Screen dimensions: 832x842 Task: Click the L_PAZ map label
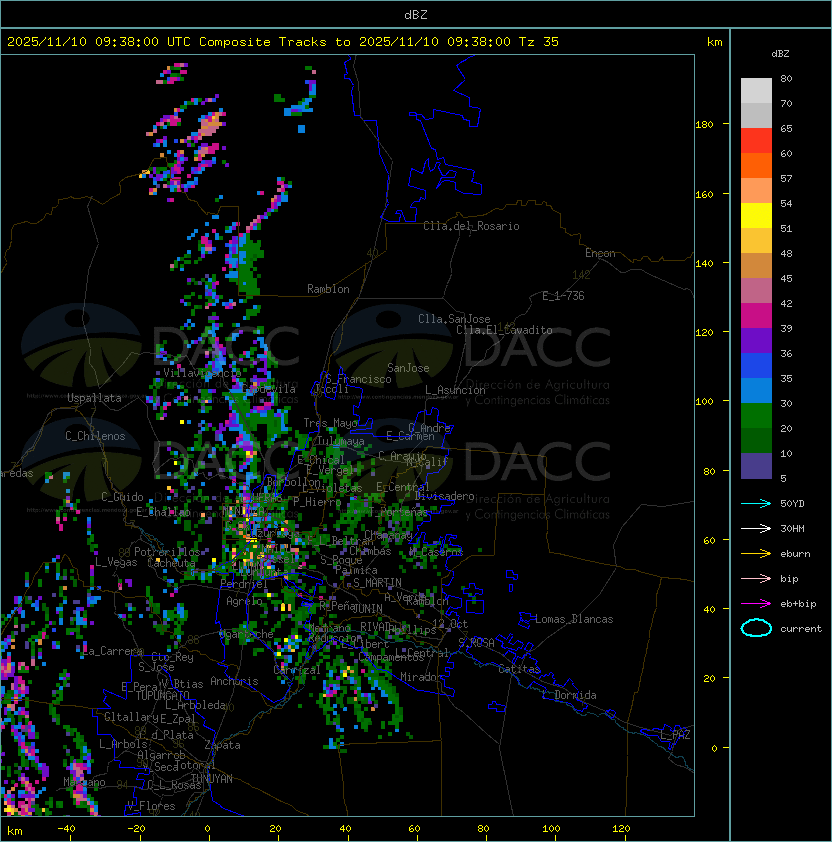(675, 735)
